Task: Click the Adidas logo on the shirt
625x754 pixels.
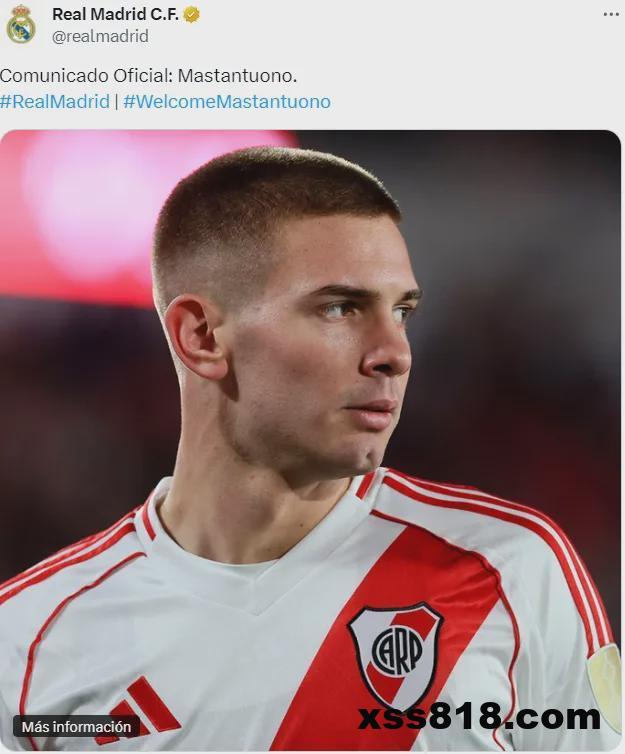Action: tap(144, 707)
